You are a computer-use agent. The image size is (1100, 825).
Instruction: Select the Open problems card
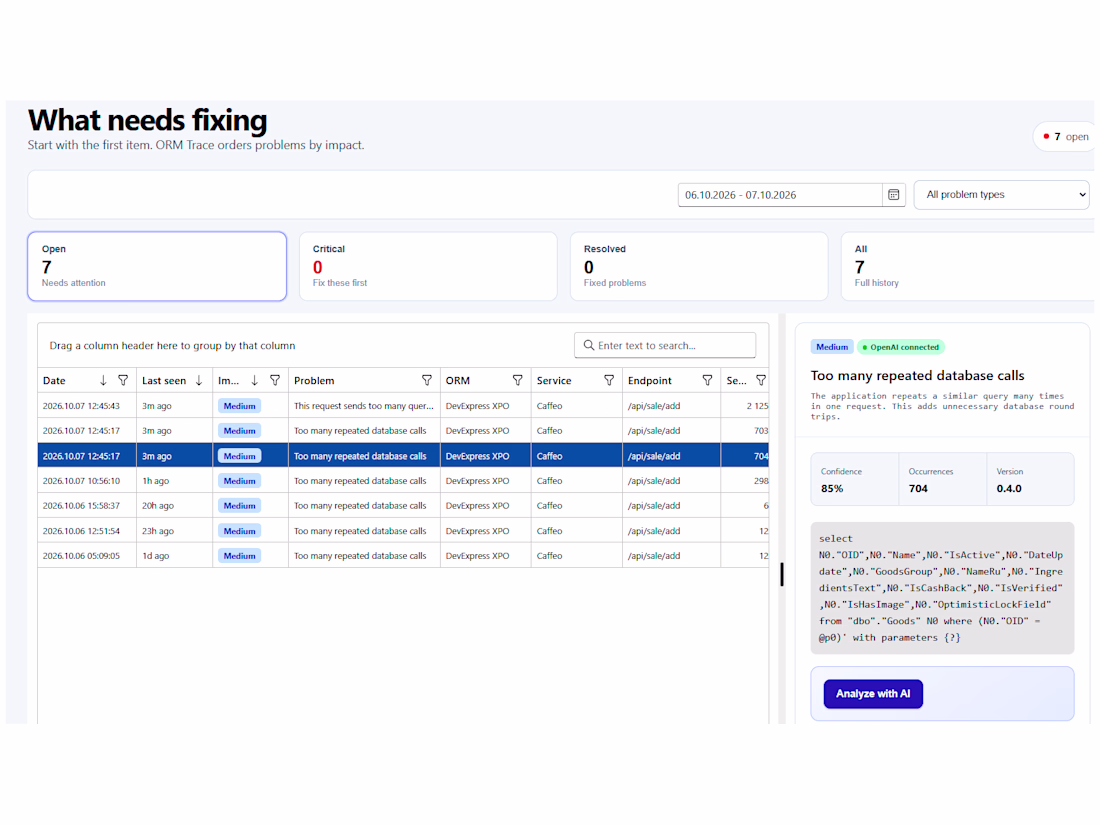tap(157, 267)
